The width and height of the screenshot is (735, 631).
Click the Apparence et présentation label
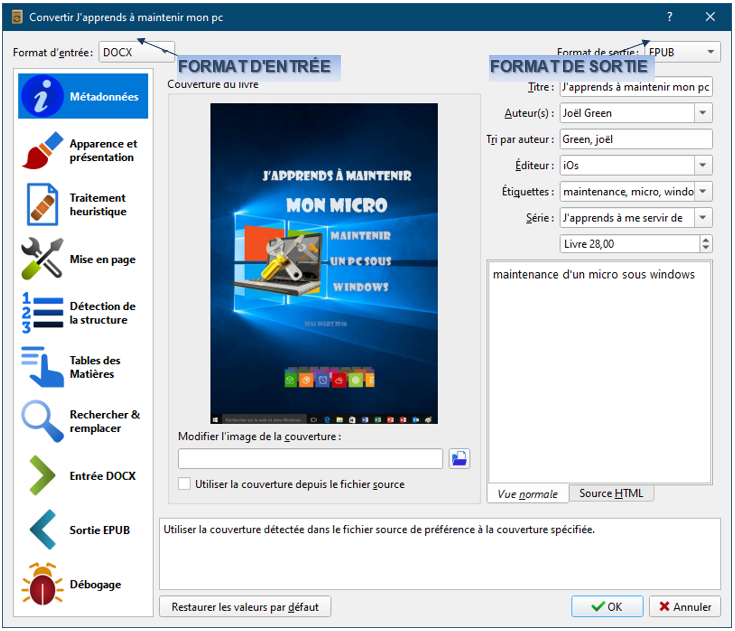(x=104, y=150)
